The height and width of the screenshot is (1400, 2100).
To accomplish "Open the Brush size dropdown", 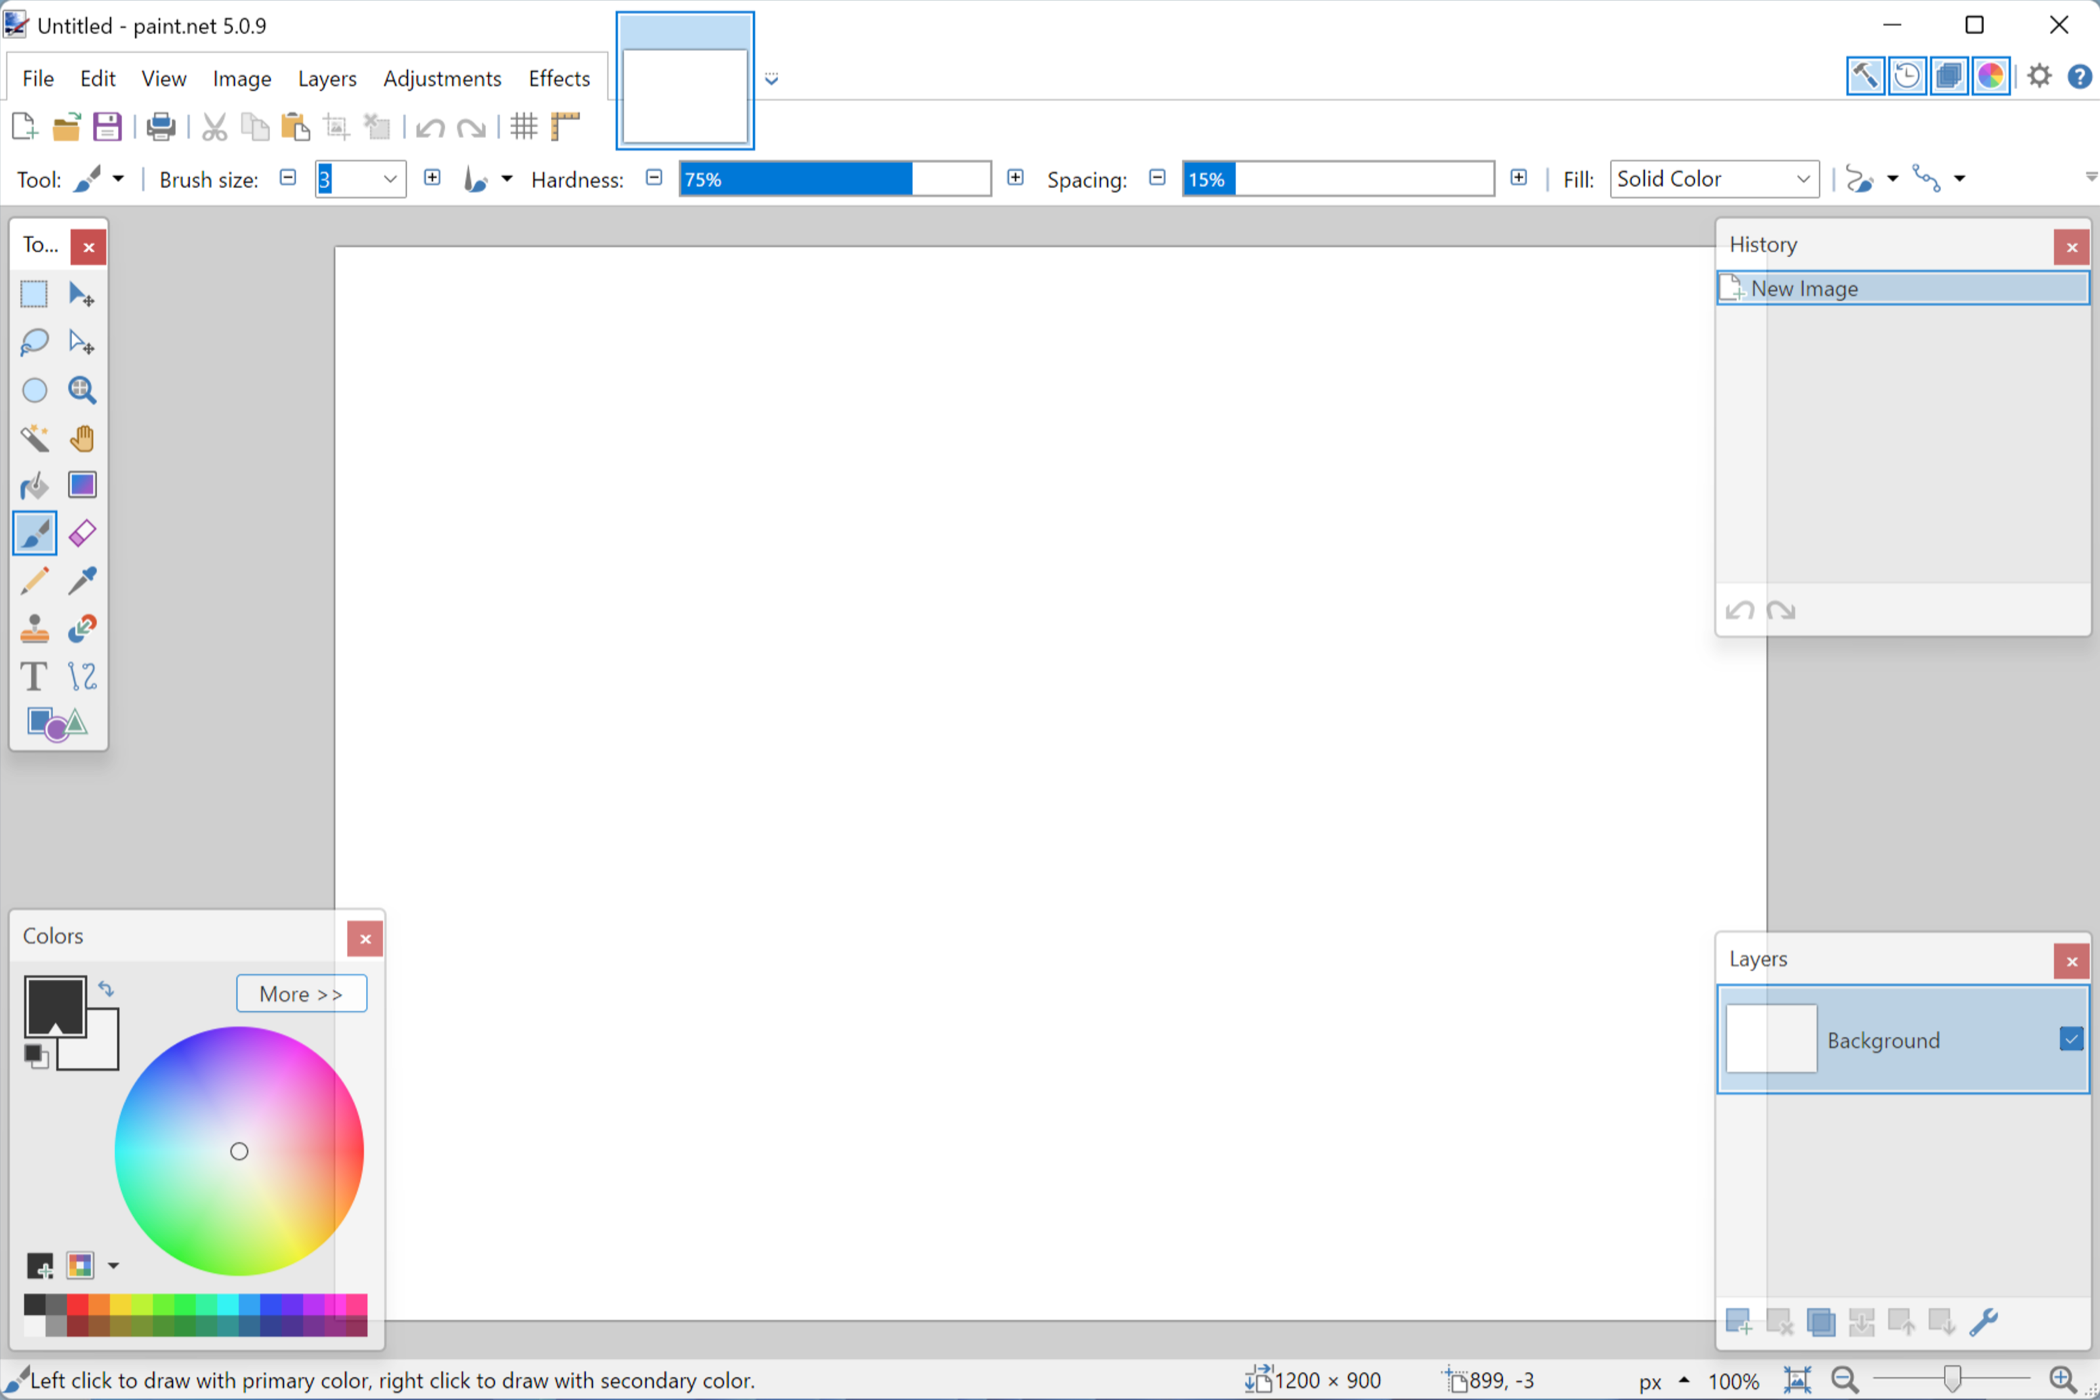I will pos(390,179).
